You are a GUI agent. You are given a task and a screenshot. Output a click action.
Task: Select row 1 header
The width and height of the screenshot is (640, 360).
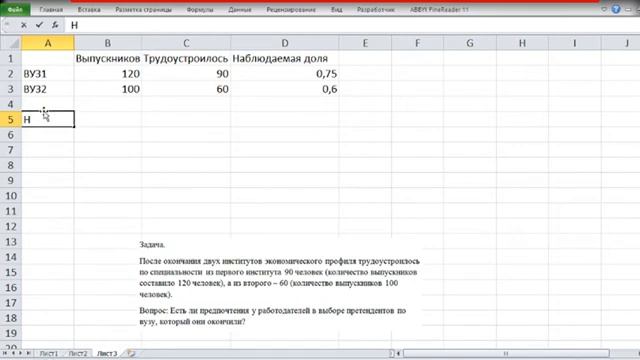tap(11, 58)
